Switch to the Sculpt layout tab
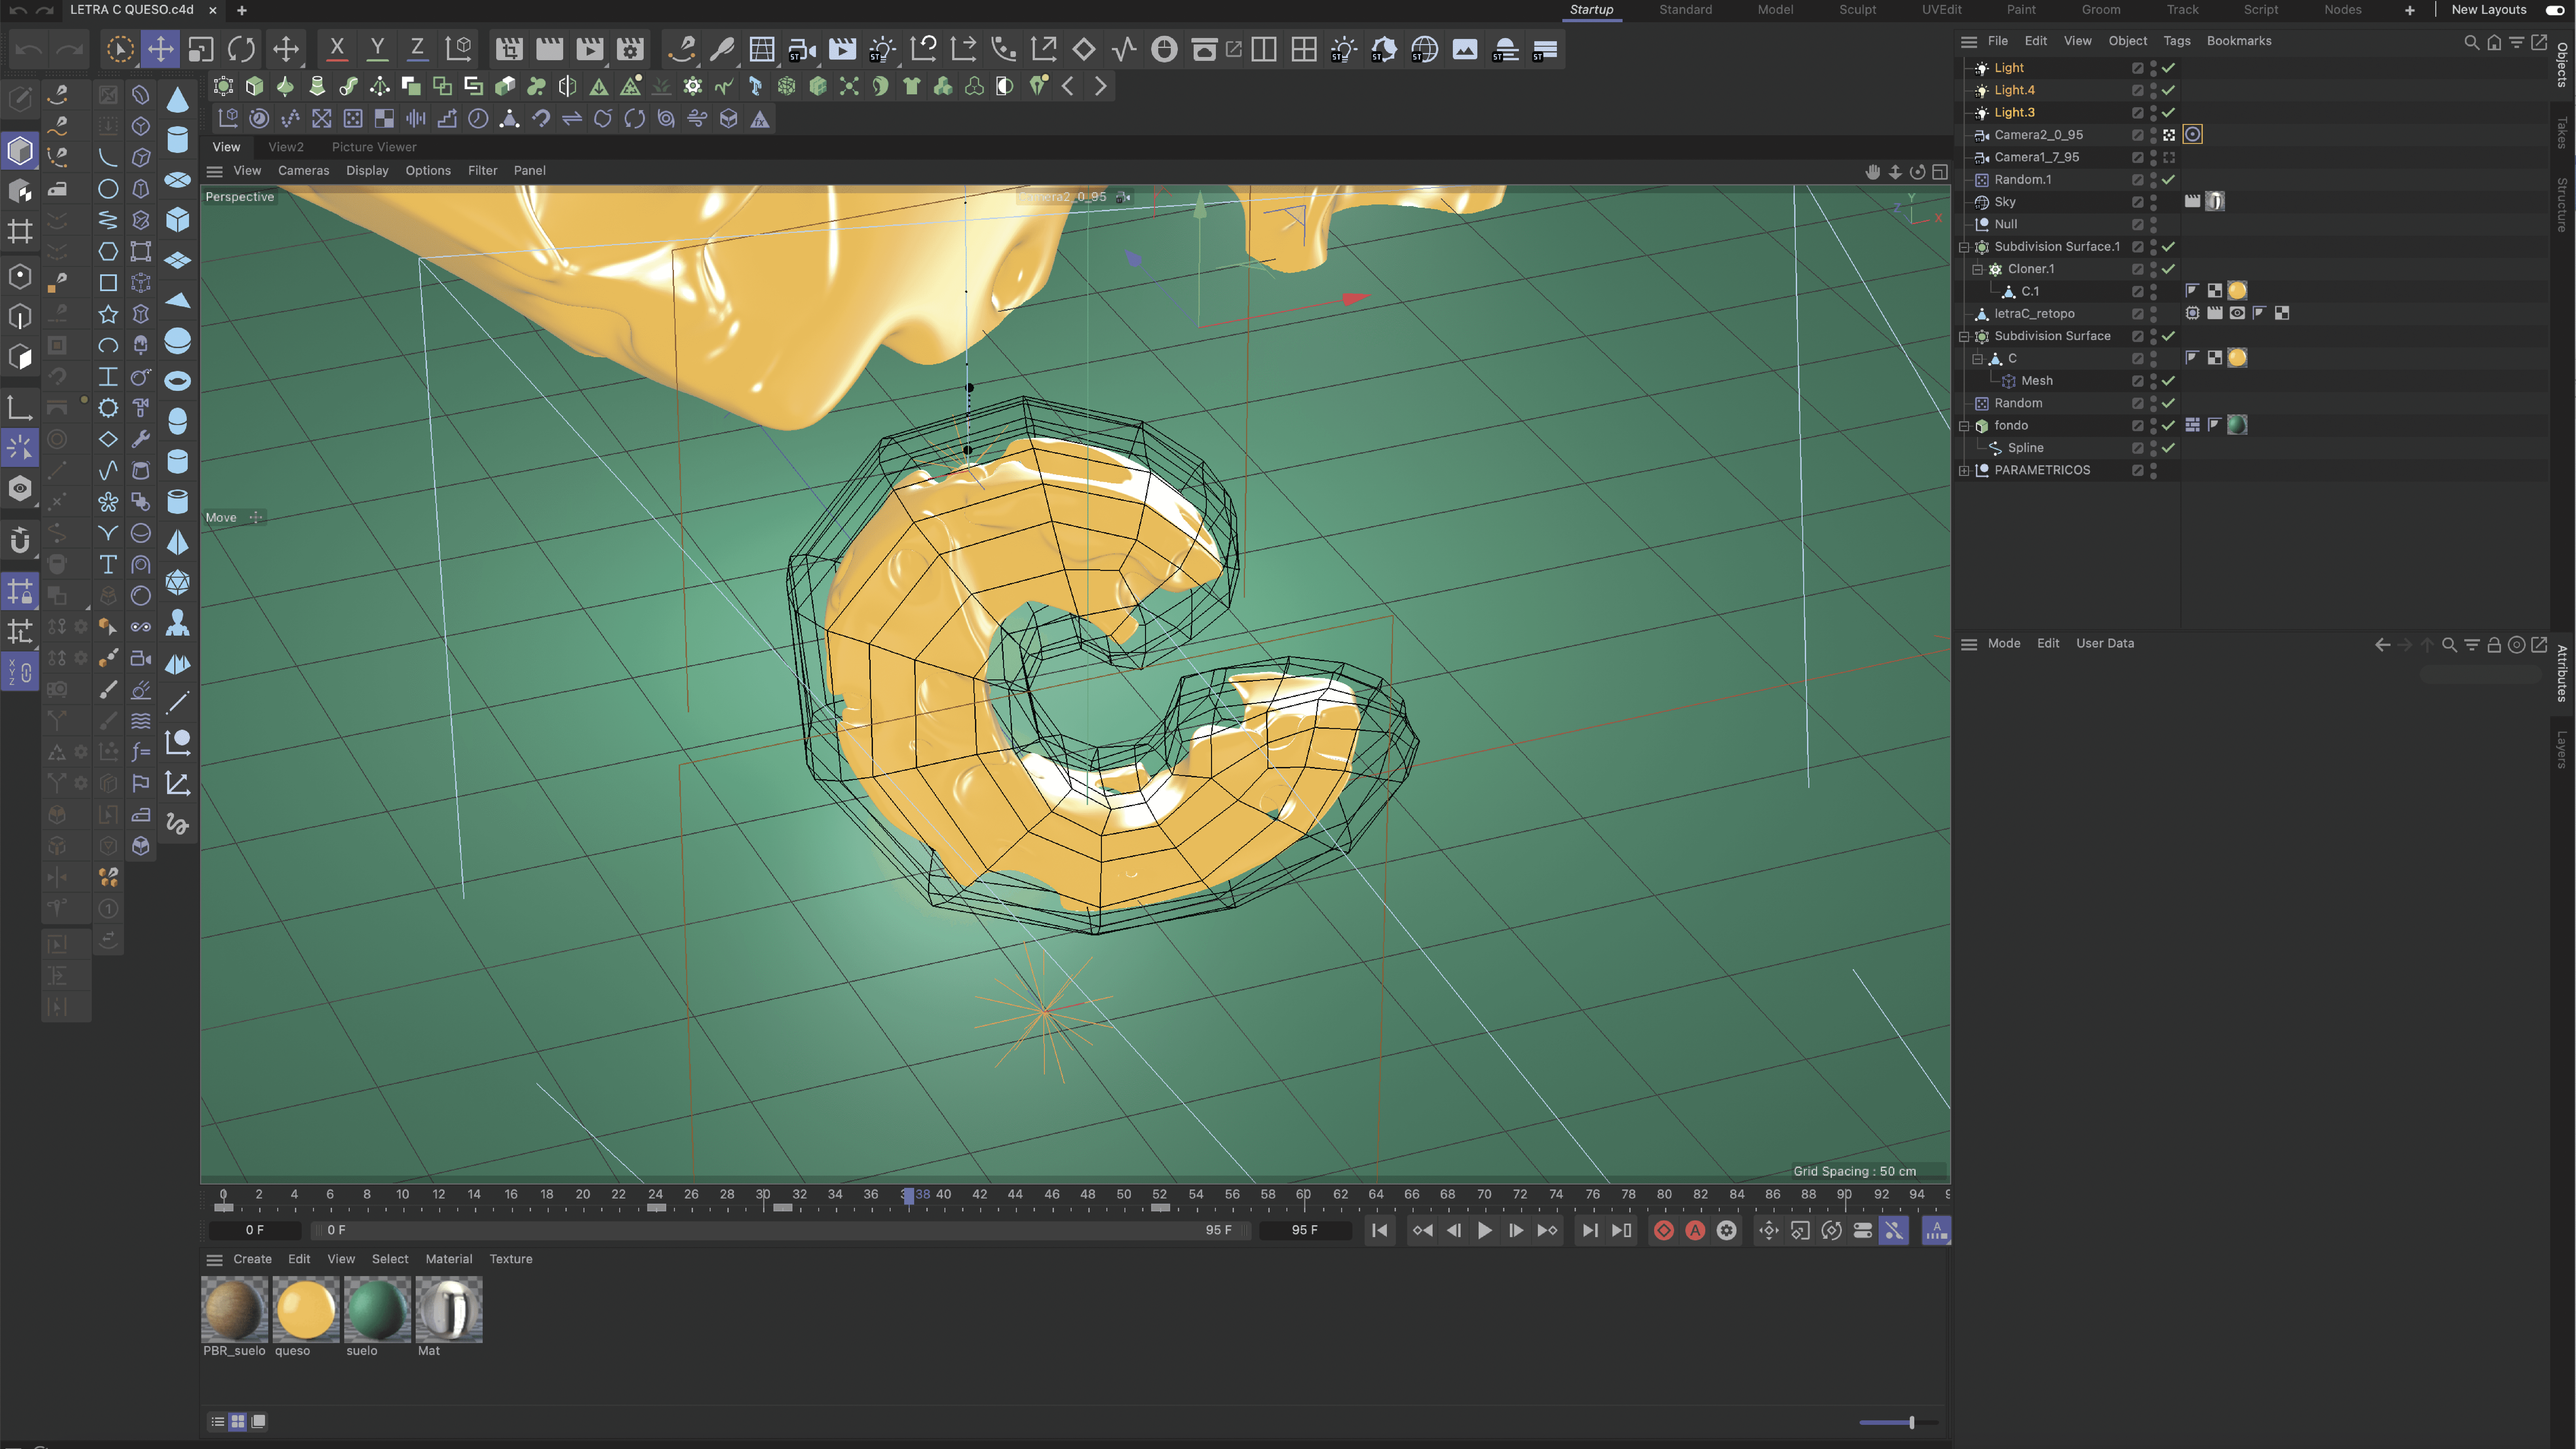 tap(1857, 10)
